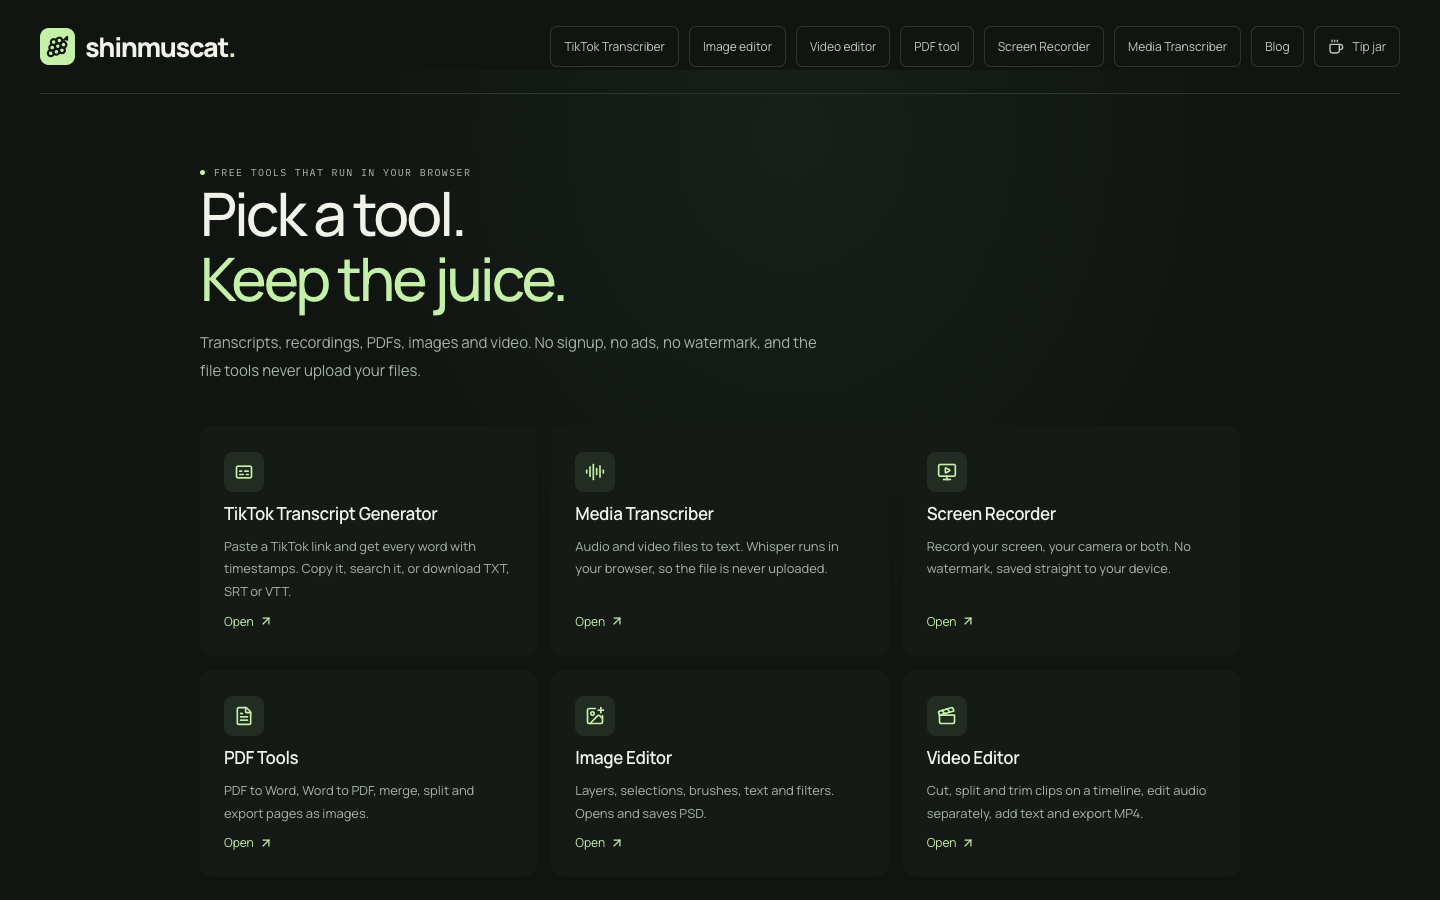Select the Screen Recorder card heading

coord(991,514)
